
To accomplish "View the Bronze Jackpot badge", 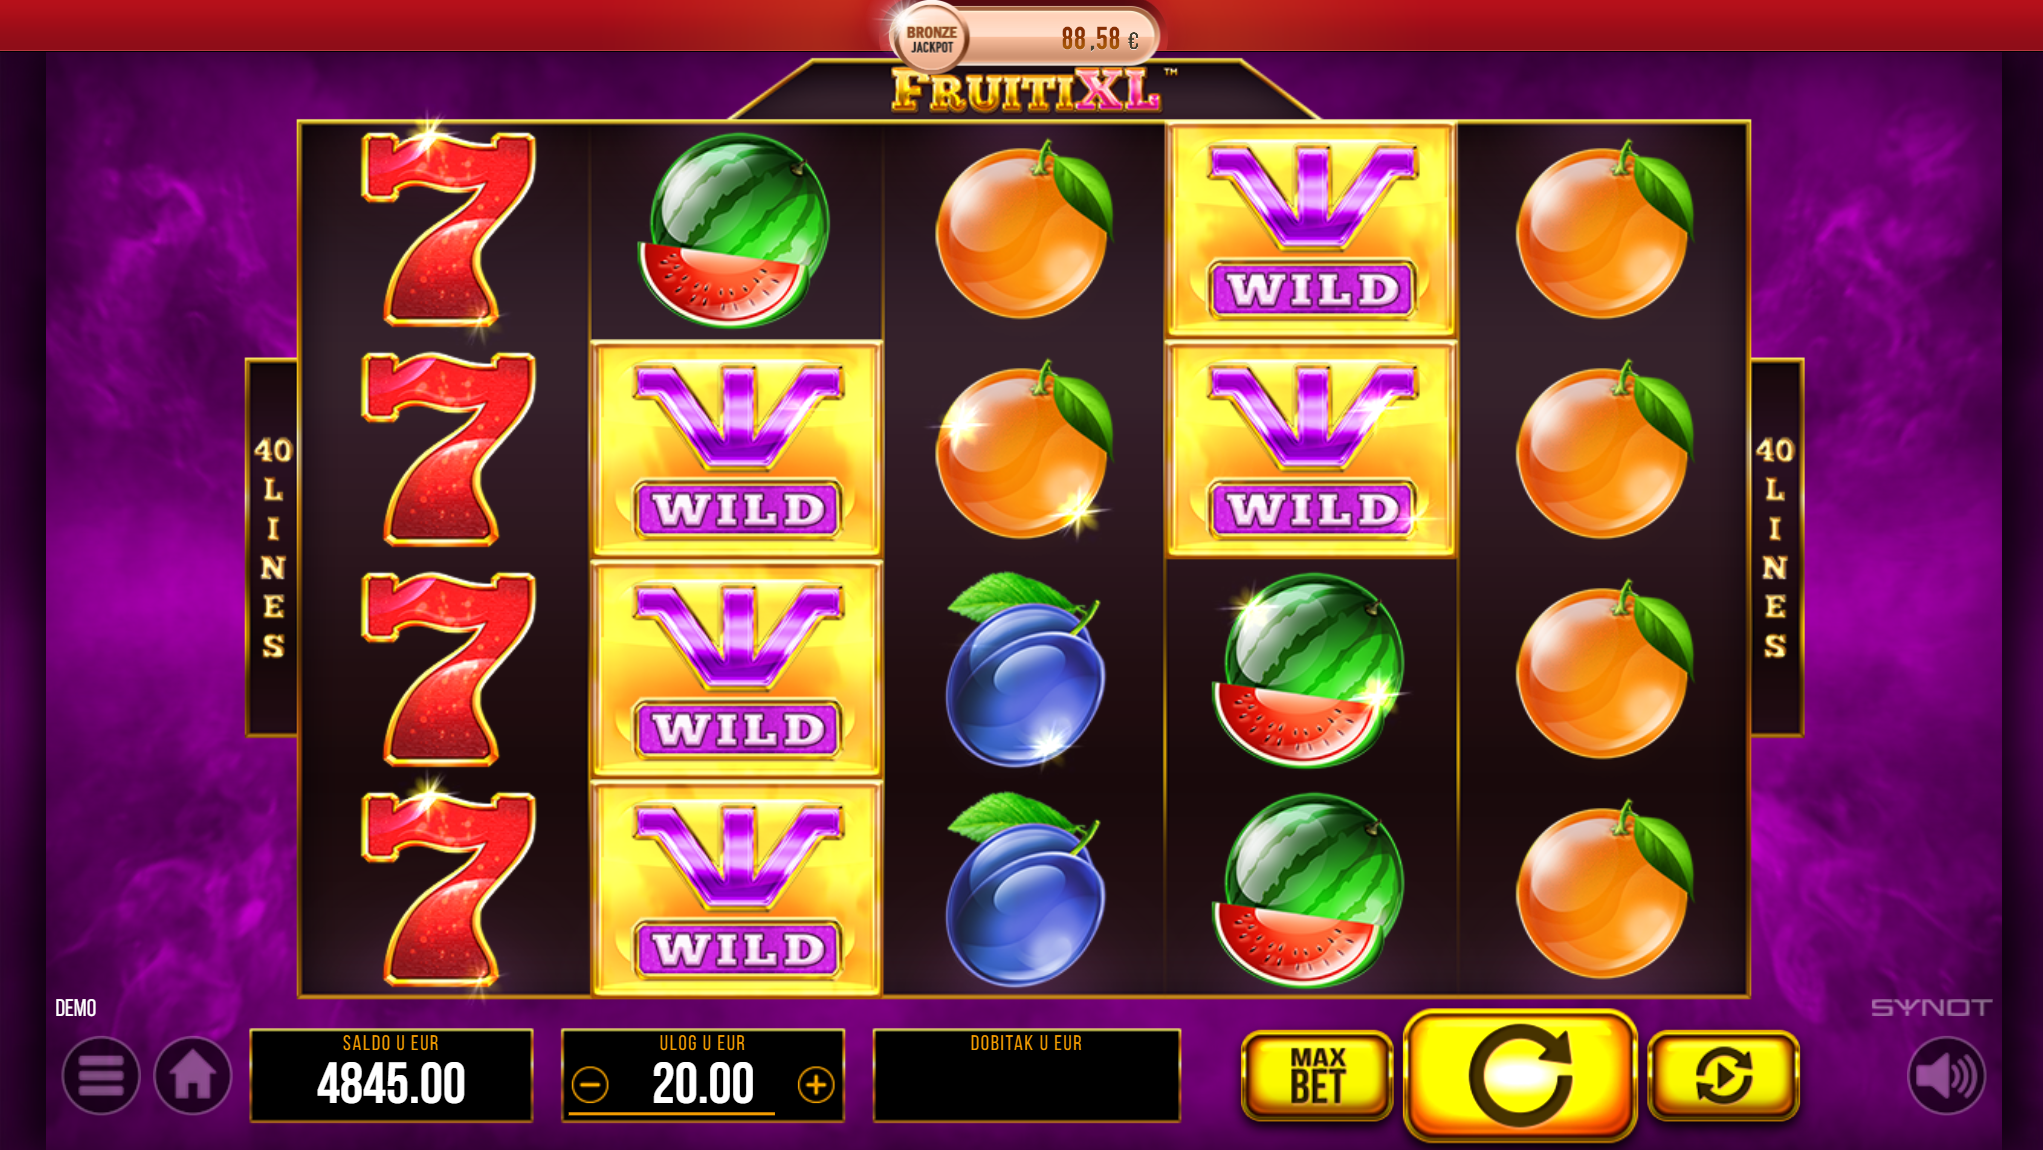I will pos(931,39).
